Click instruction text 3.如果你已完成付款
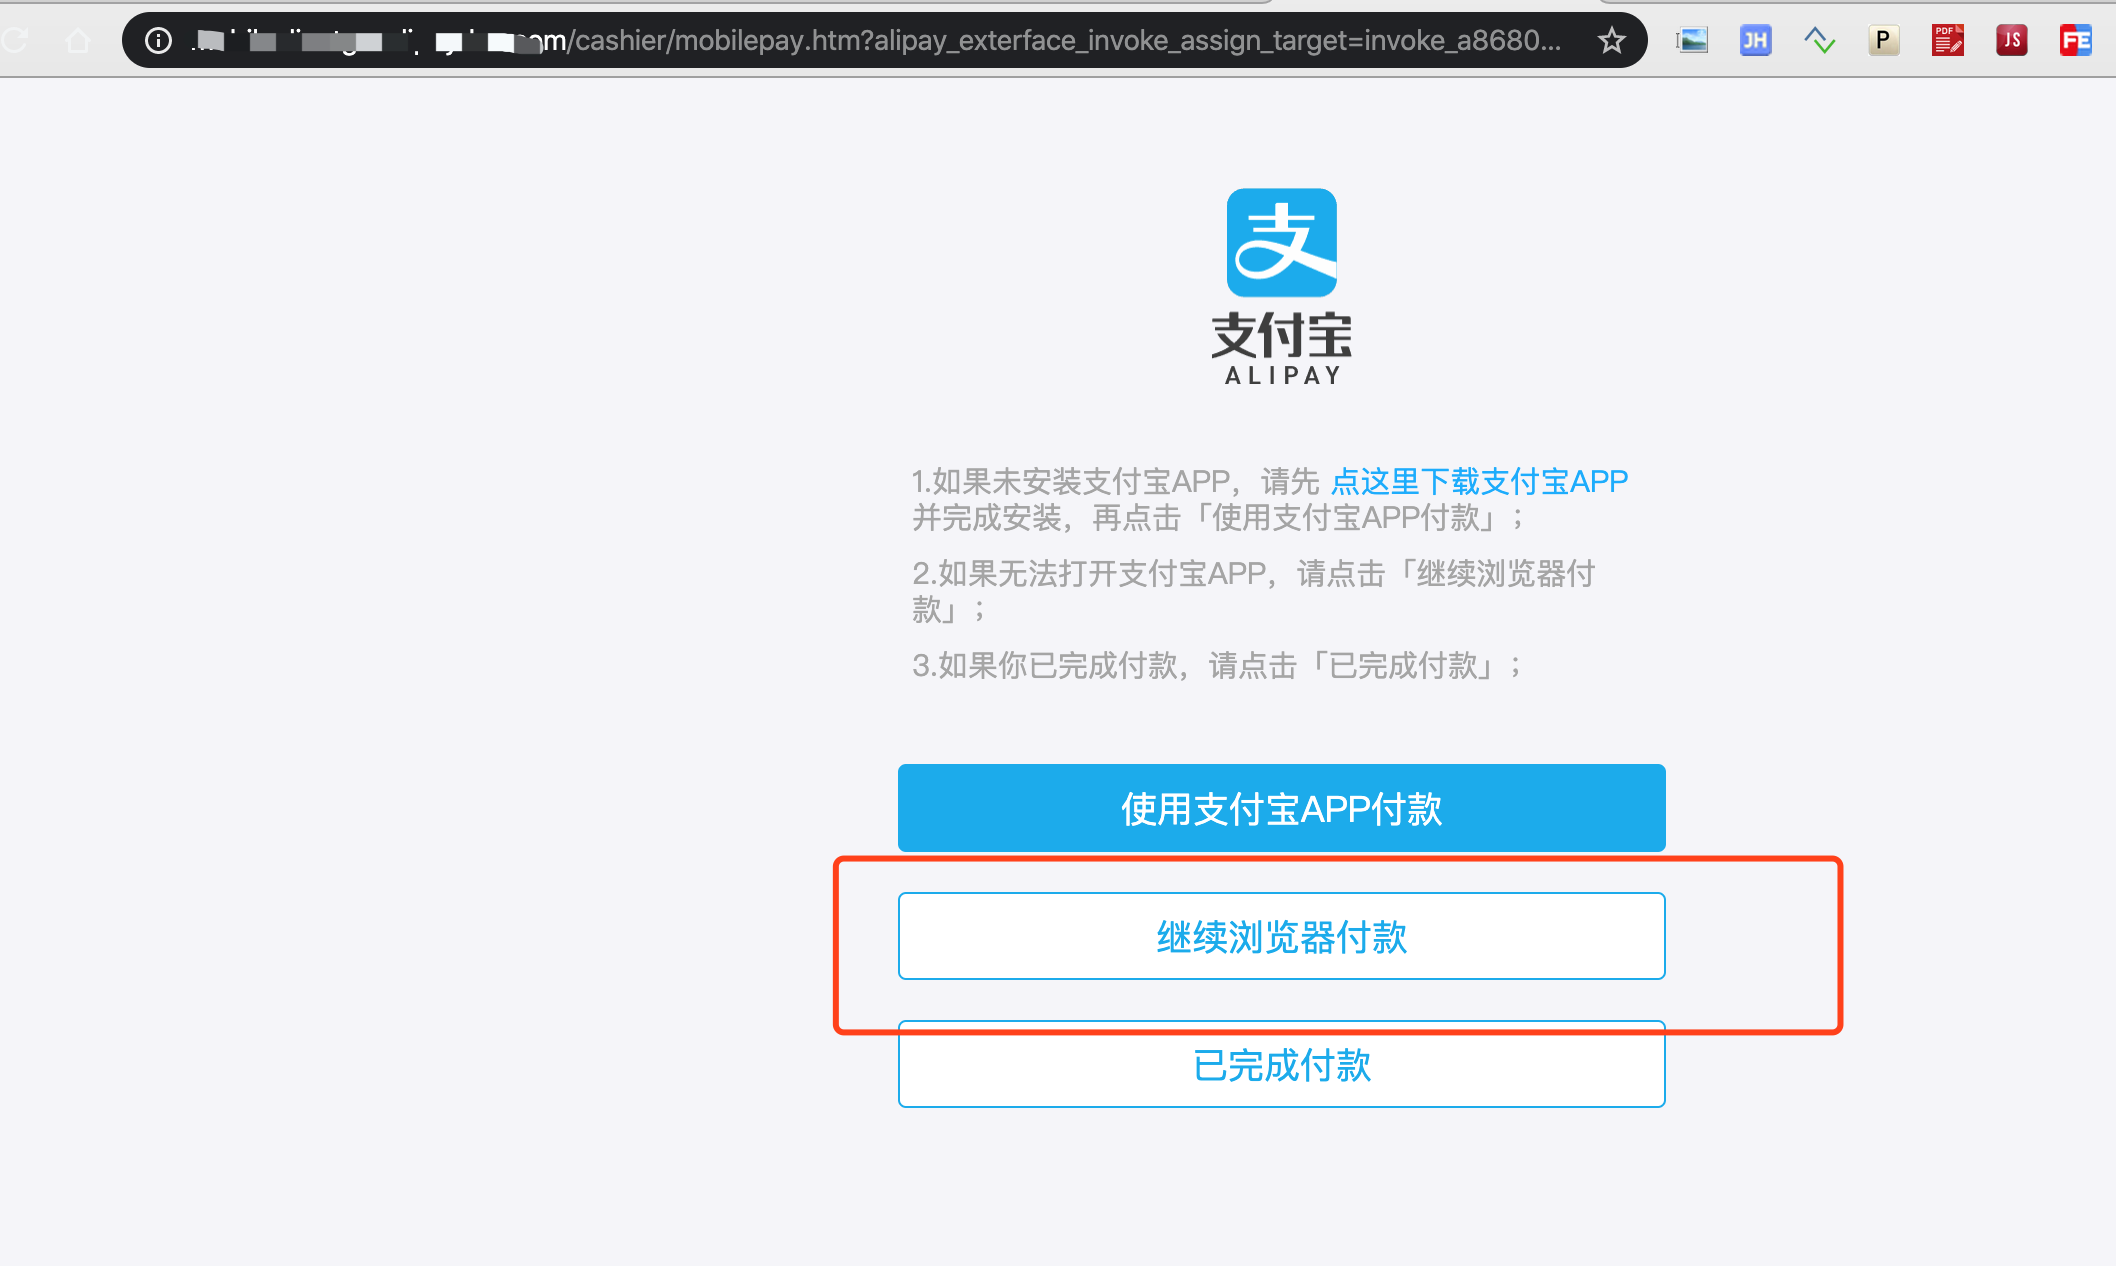Screen dimensions: 2116x1266 pos(1217,666)
